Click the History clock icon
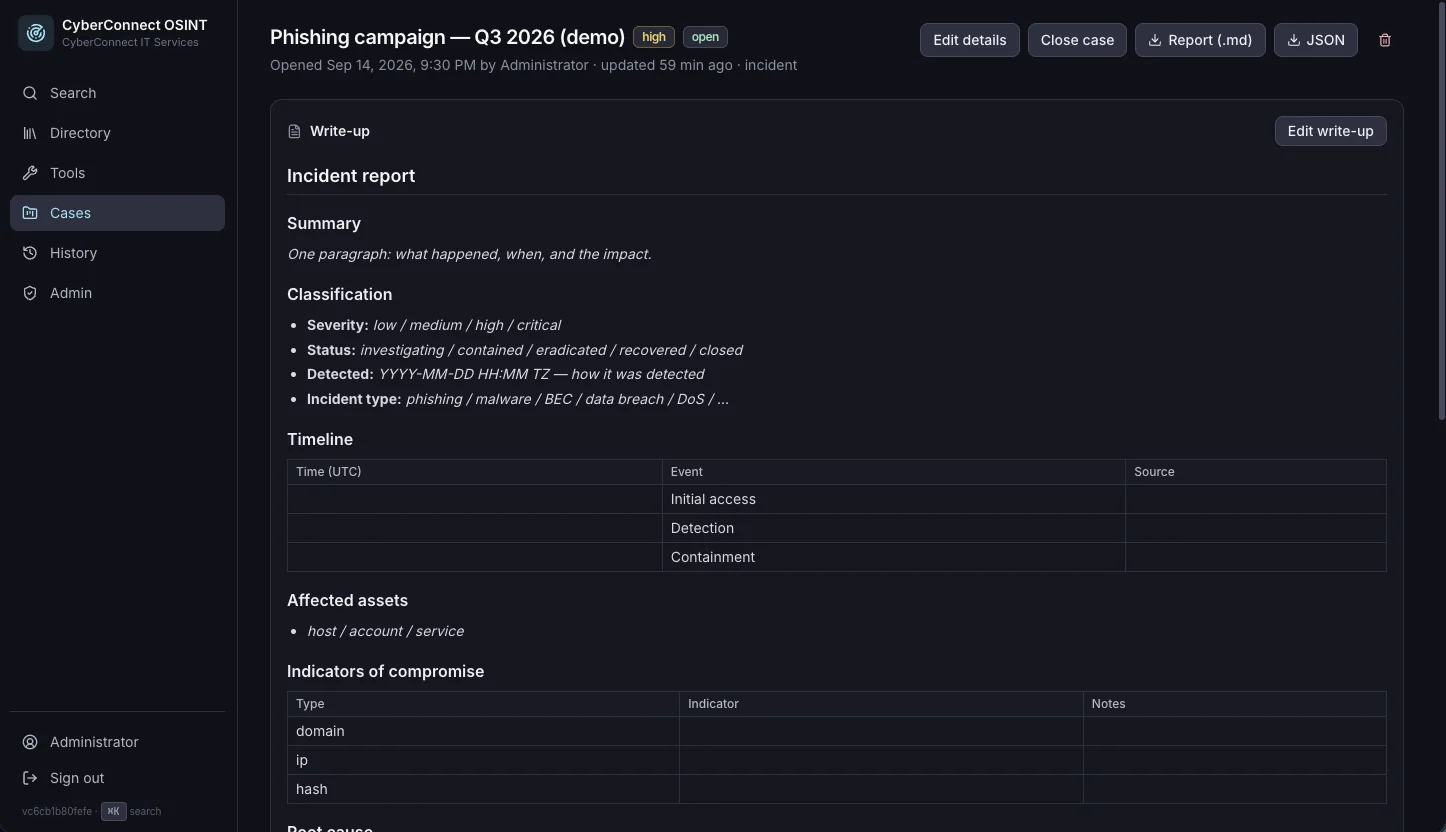The image size is (1446, 832). (30, 253)
